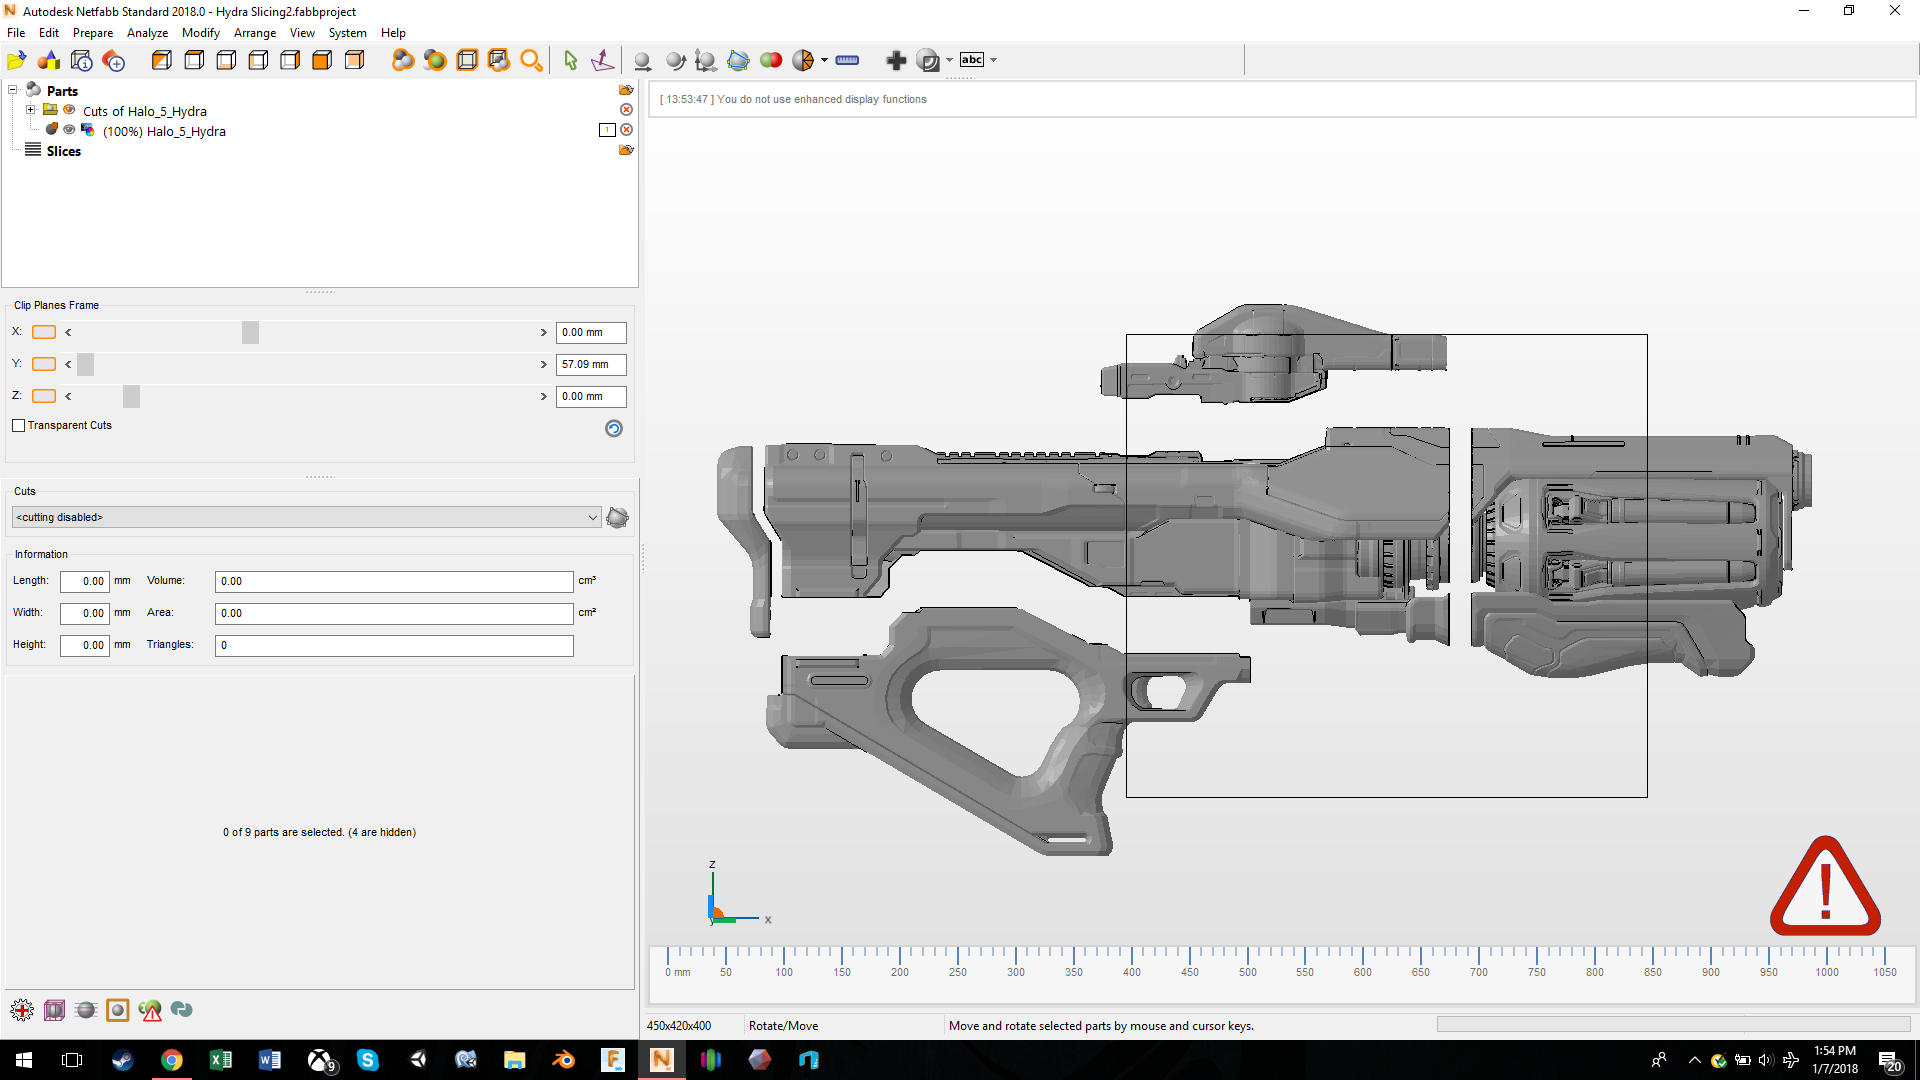Open the Arrange menu
The width and height of the screenshot is (1920, 1080).
(255, 33)
